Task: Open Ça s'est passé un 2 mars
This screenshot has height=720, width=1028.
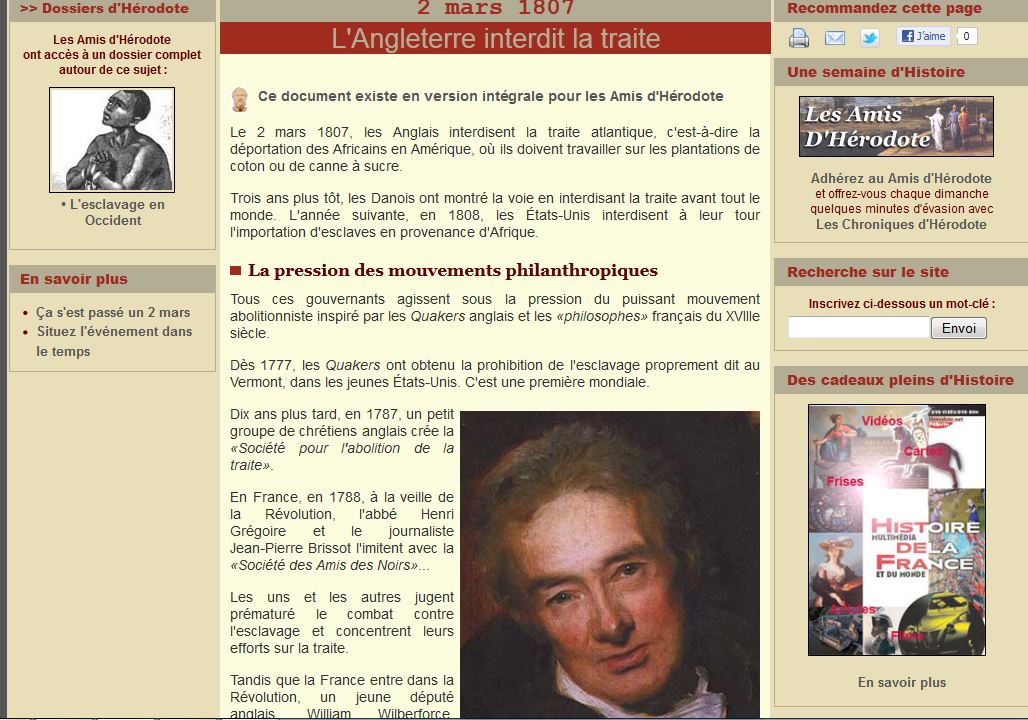Action: tap(113, 312)
